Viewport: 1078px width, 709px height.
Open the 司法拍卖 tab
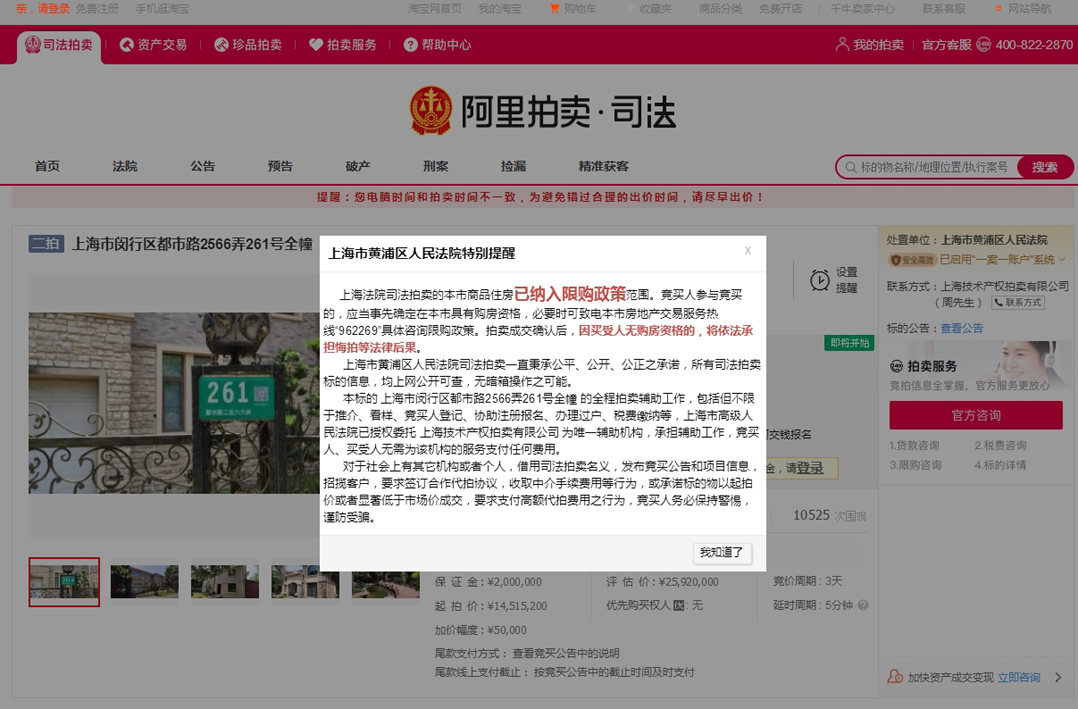click(x=59, y=45)
